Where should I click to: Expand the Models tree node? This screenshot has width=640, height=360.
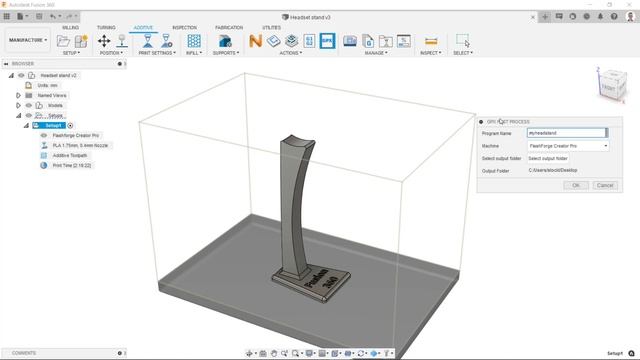click(x=18, y=105)
